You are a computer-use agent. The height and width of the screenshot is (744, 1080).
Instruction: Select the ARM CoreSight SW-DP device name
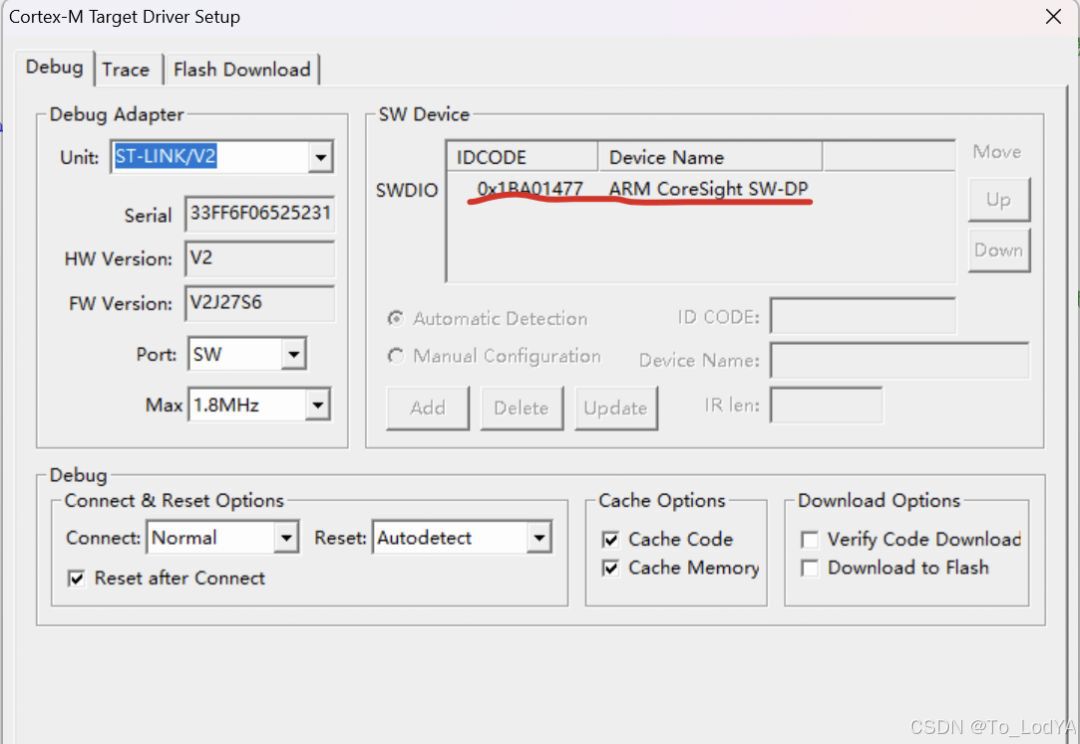coord(709,189)
